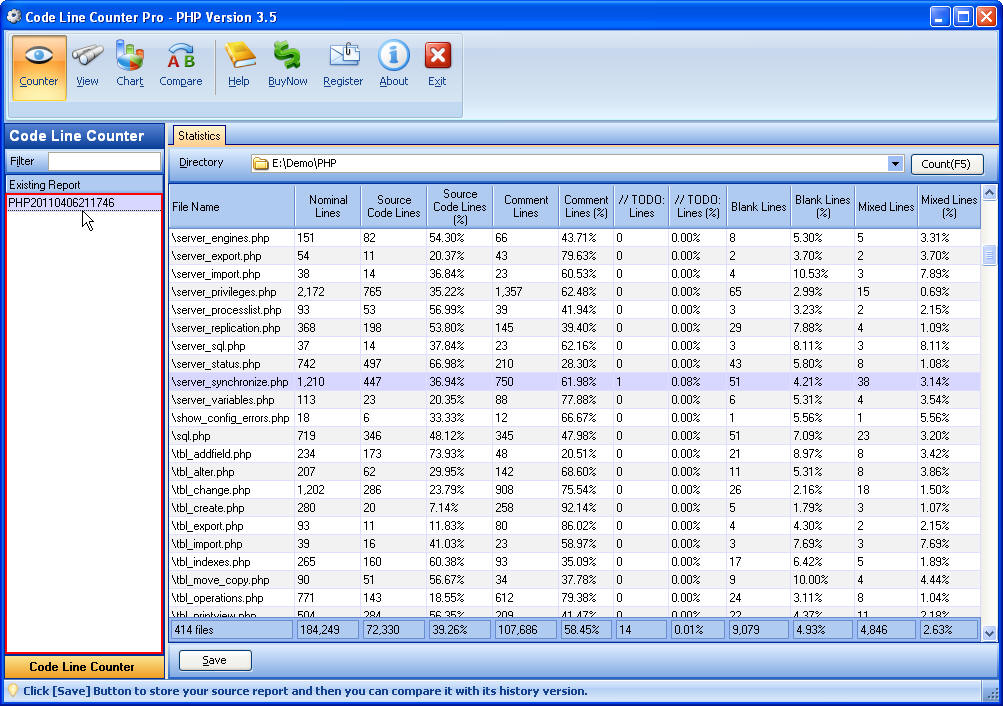Click the Count(F5) button
Image resolution: width=1003 pixels, height=706 pixels.
click(945, 164)
